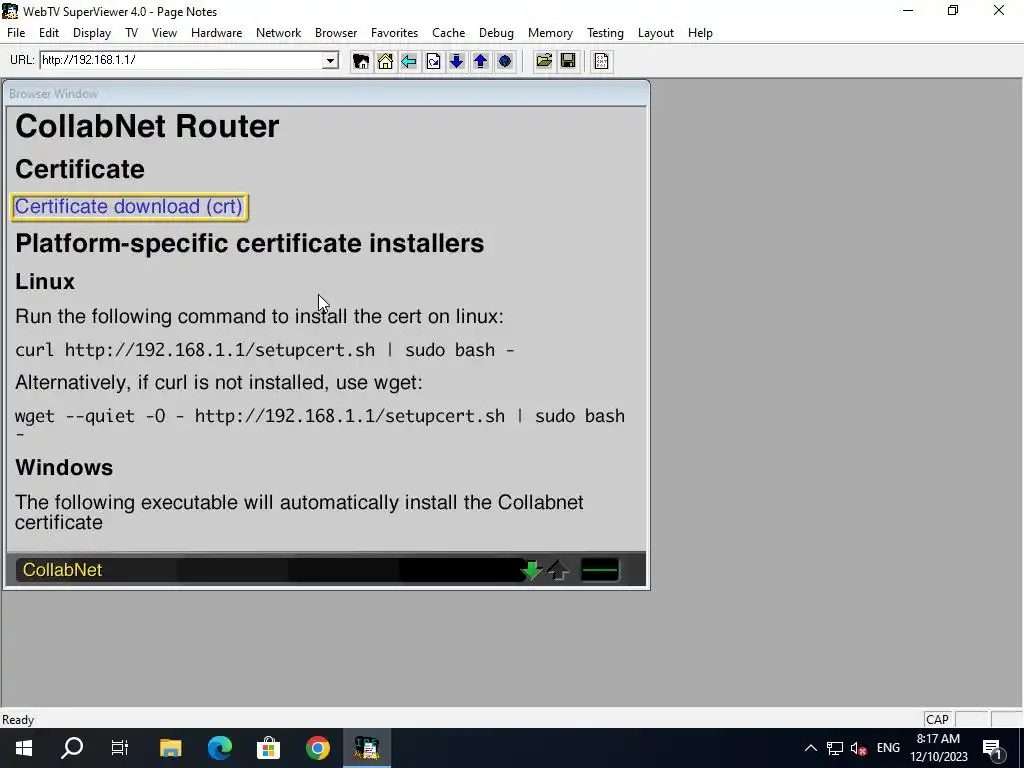1024x768 pixels.
Task: Click the muted volume tray icon
Action: pos(858,748)
